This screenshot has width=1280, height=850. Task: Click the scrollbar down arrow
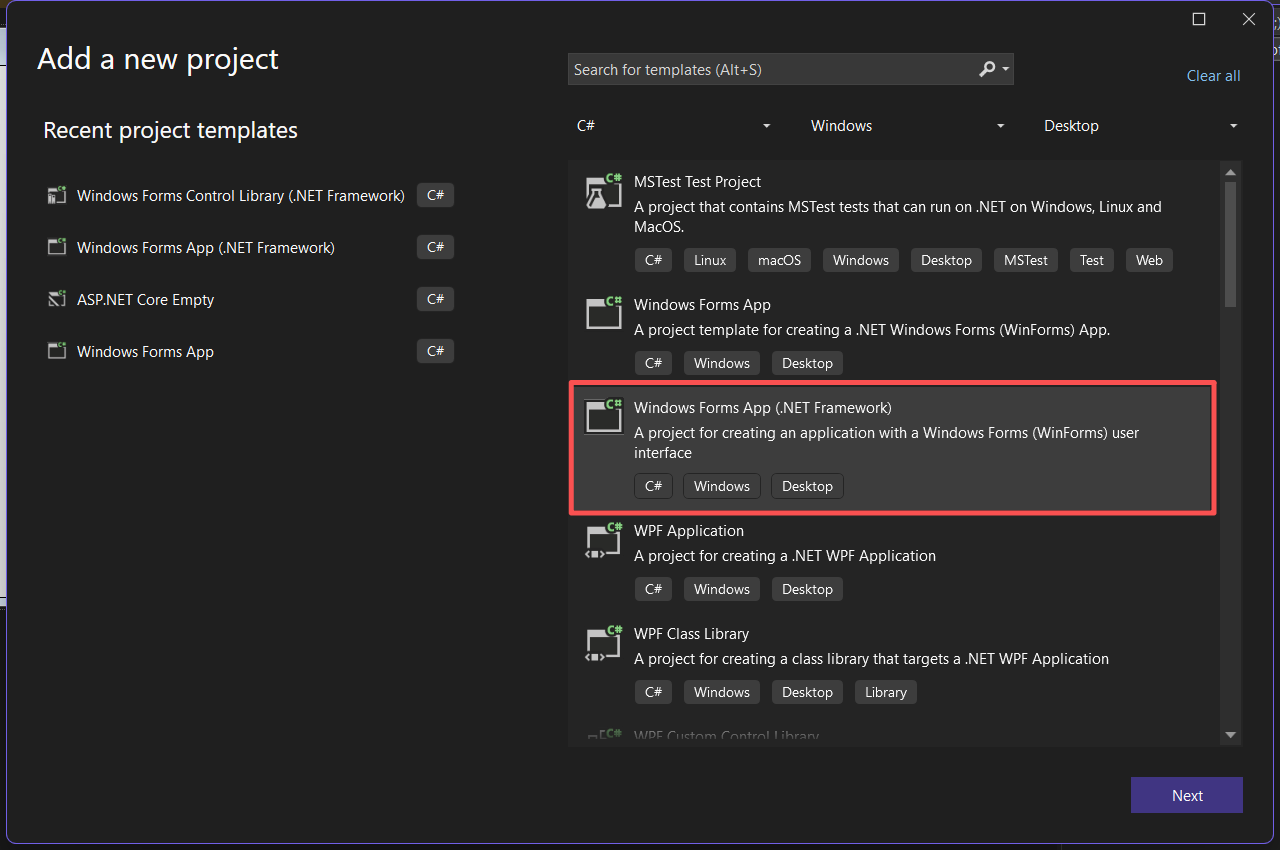pyautogui.click(x=1231, y=735)
